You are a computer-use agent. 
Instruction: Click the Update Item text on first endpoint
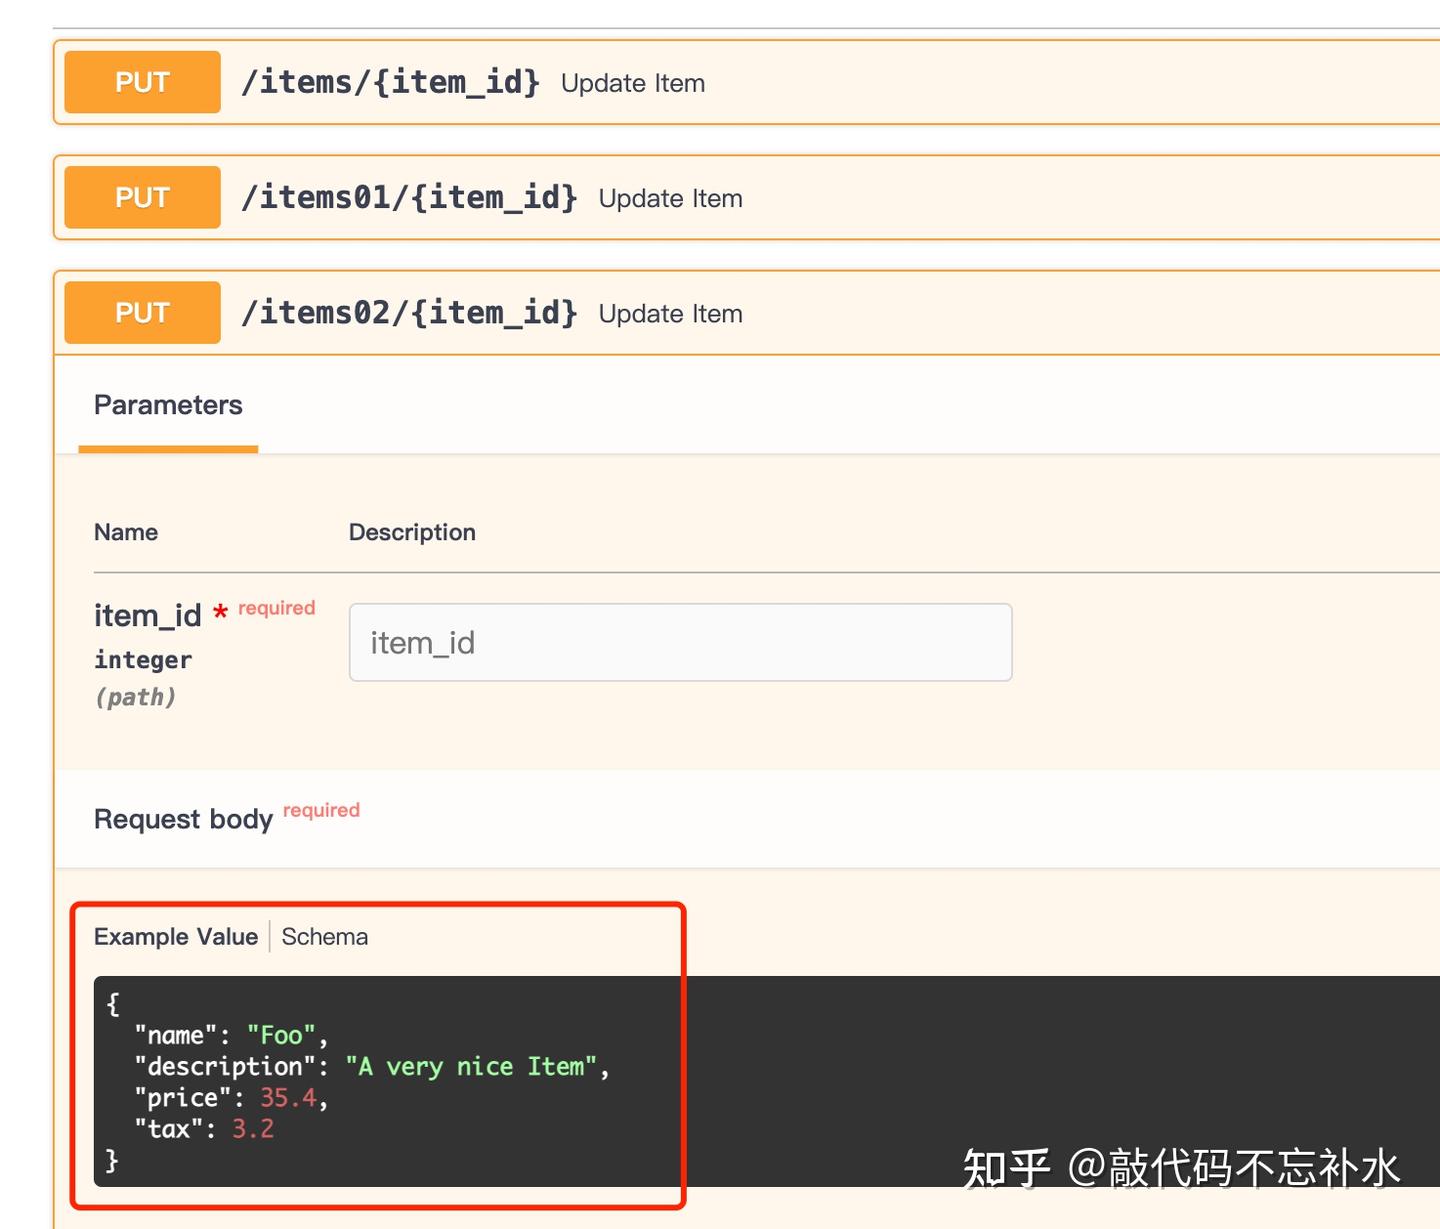632,83
